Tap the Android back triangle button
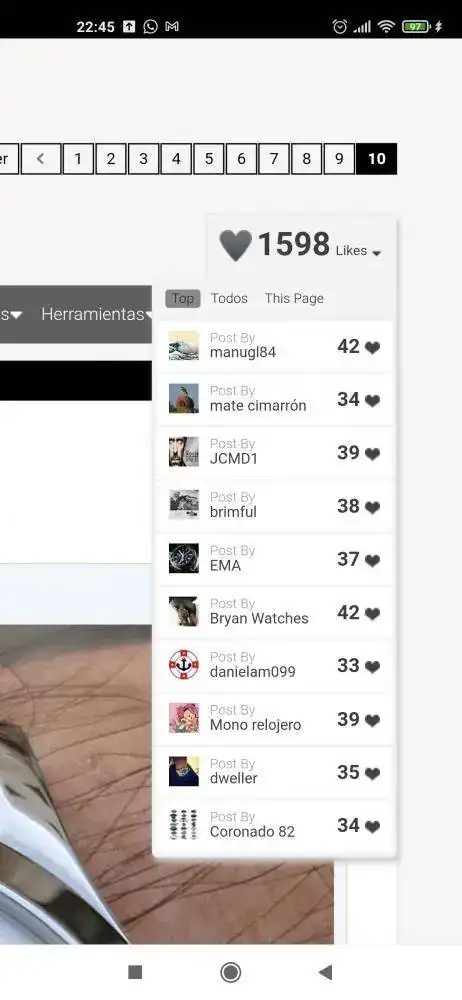Viewport: 462px width, 1000px height. tap(325, 972)
